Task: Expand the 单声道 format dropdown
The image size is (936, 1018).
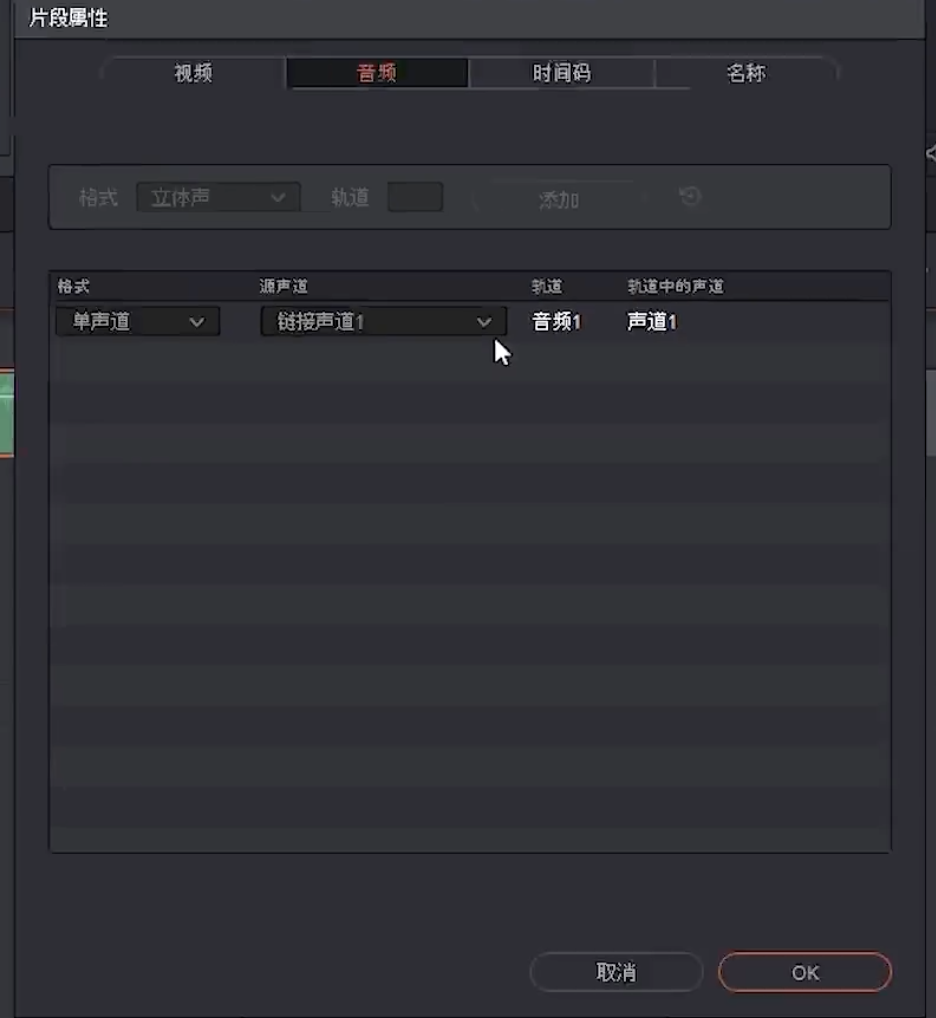Action: pyautogui.click(x=138, y=322)
